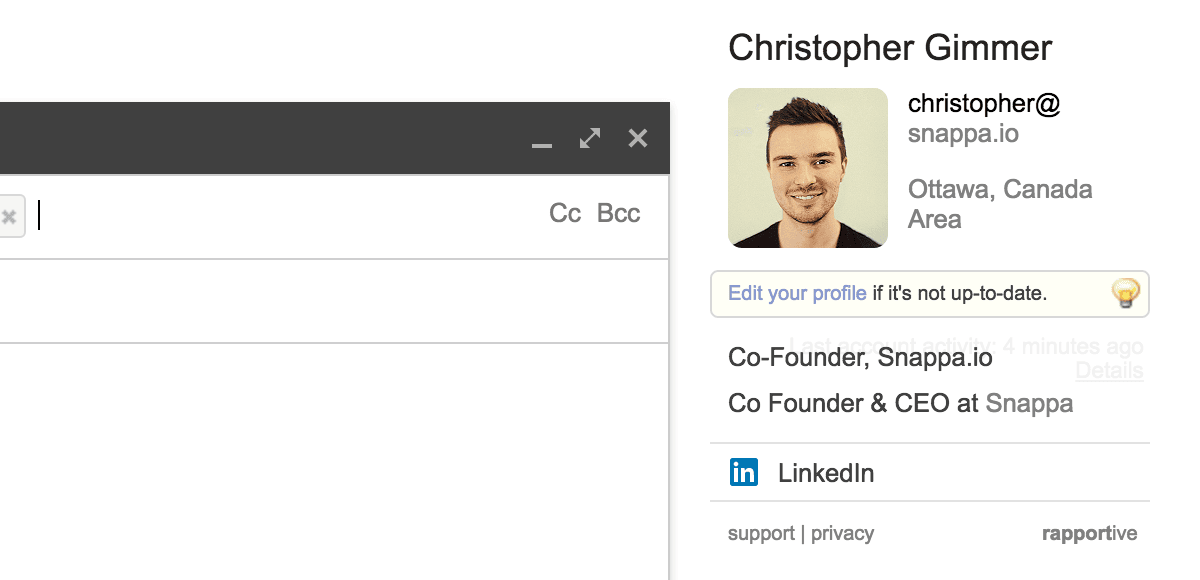
Task: Focus the Subject line field
Action: 334,301
